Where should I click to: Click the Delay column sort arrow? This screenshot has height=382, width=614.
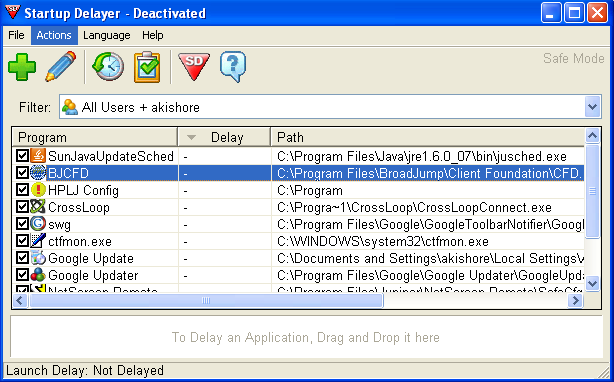click(191, 137)
